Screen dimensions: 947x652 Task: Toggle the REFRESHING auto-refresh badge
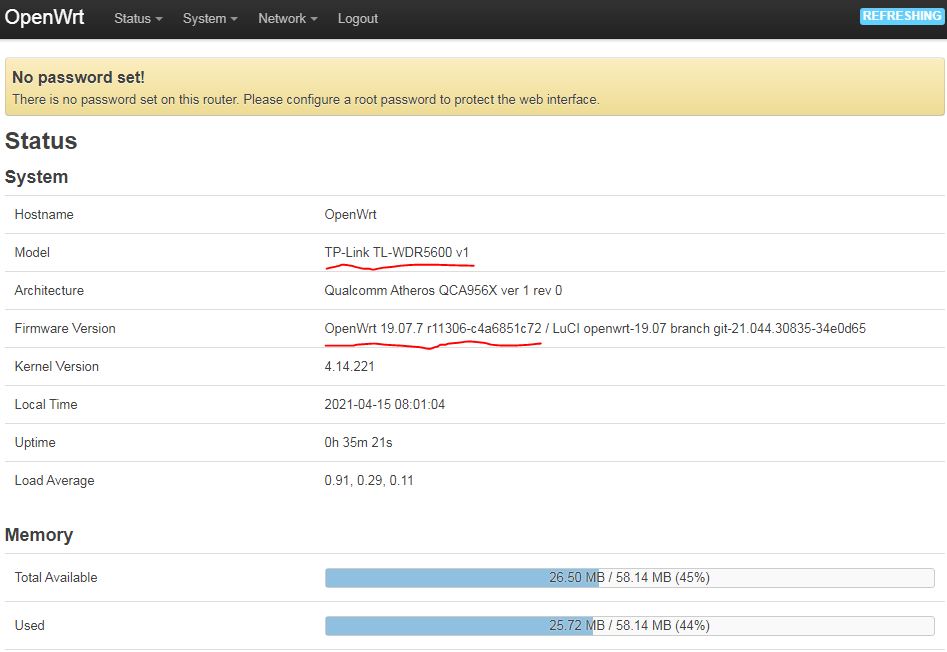pyautogui.click(x=901, y=16)
